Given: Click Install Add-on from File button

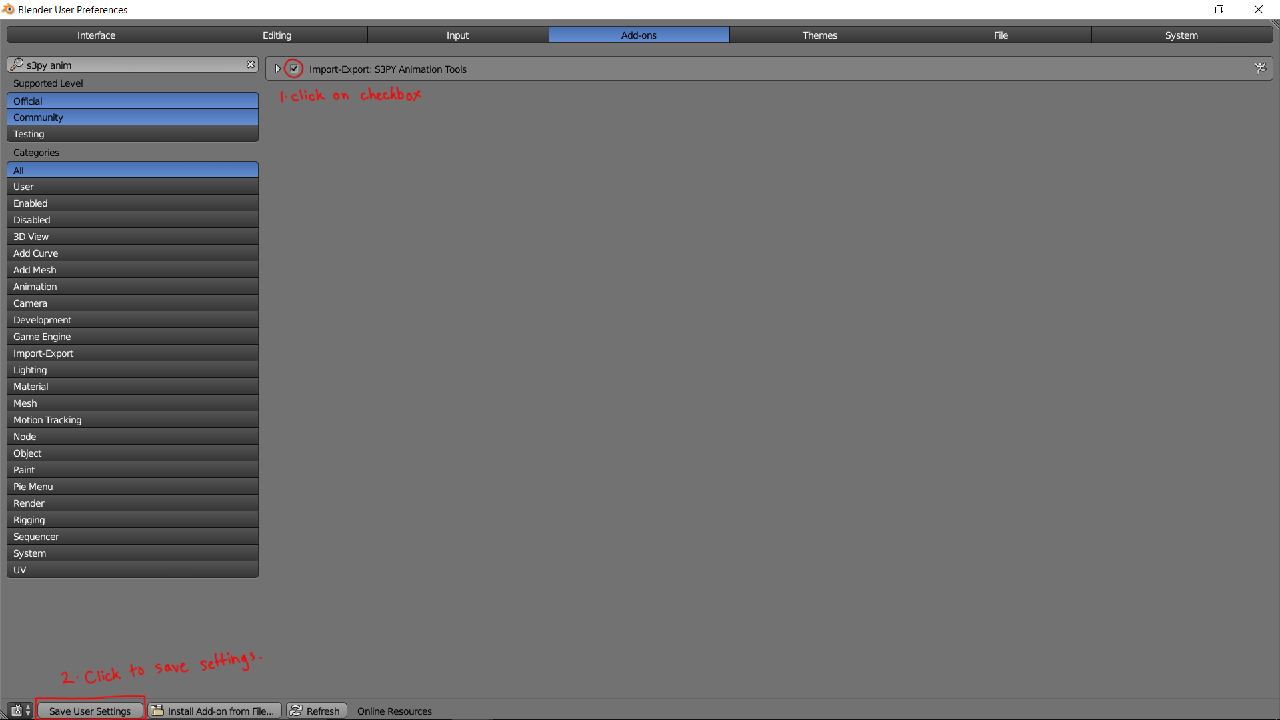Looking at the screenshot, I should point(215,711).
